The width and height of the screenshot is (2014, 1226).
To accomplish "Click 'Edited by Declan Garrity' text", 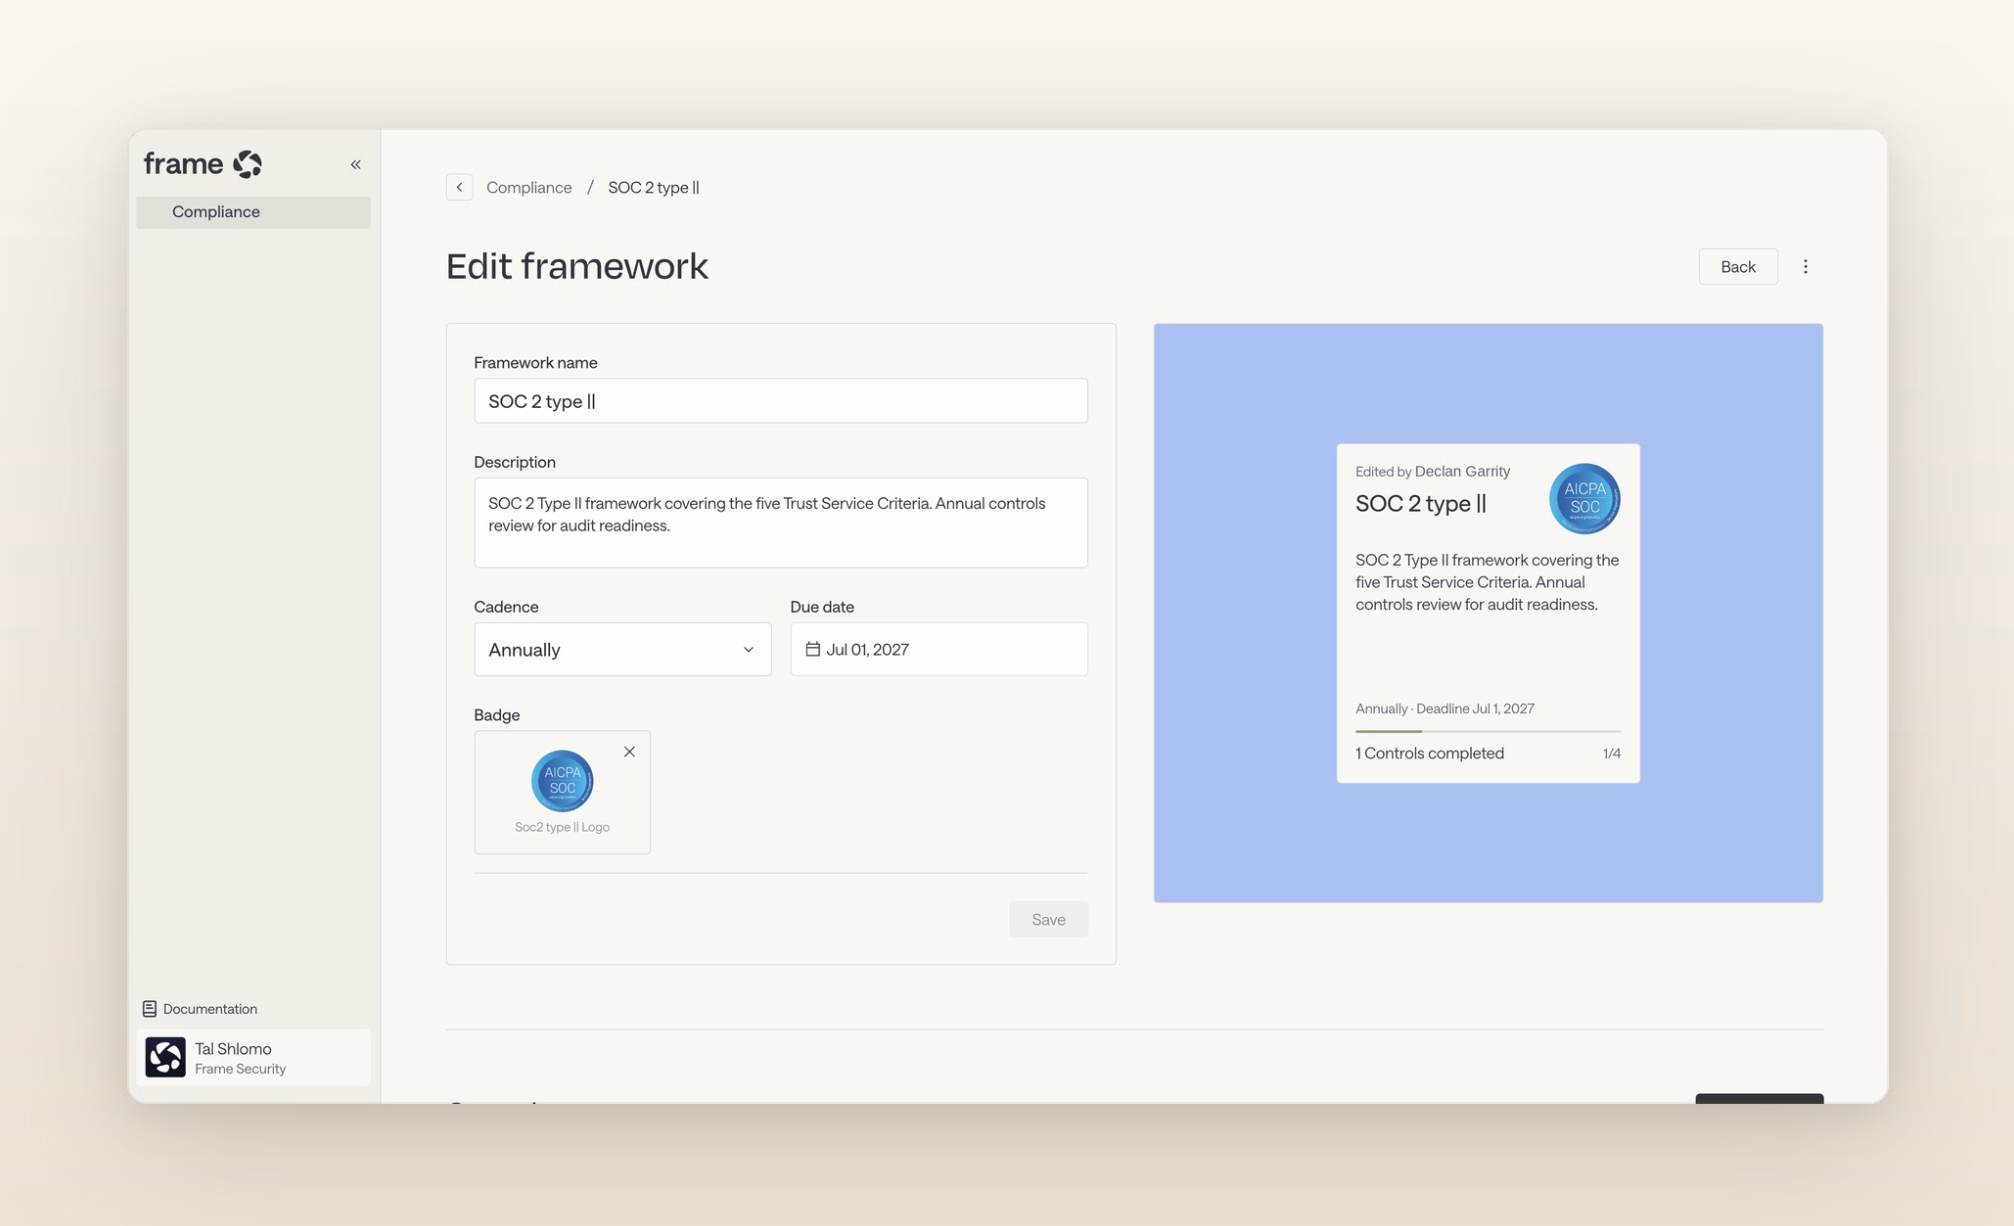I will 1432,471.
